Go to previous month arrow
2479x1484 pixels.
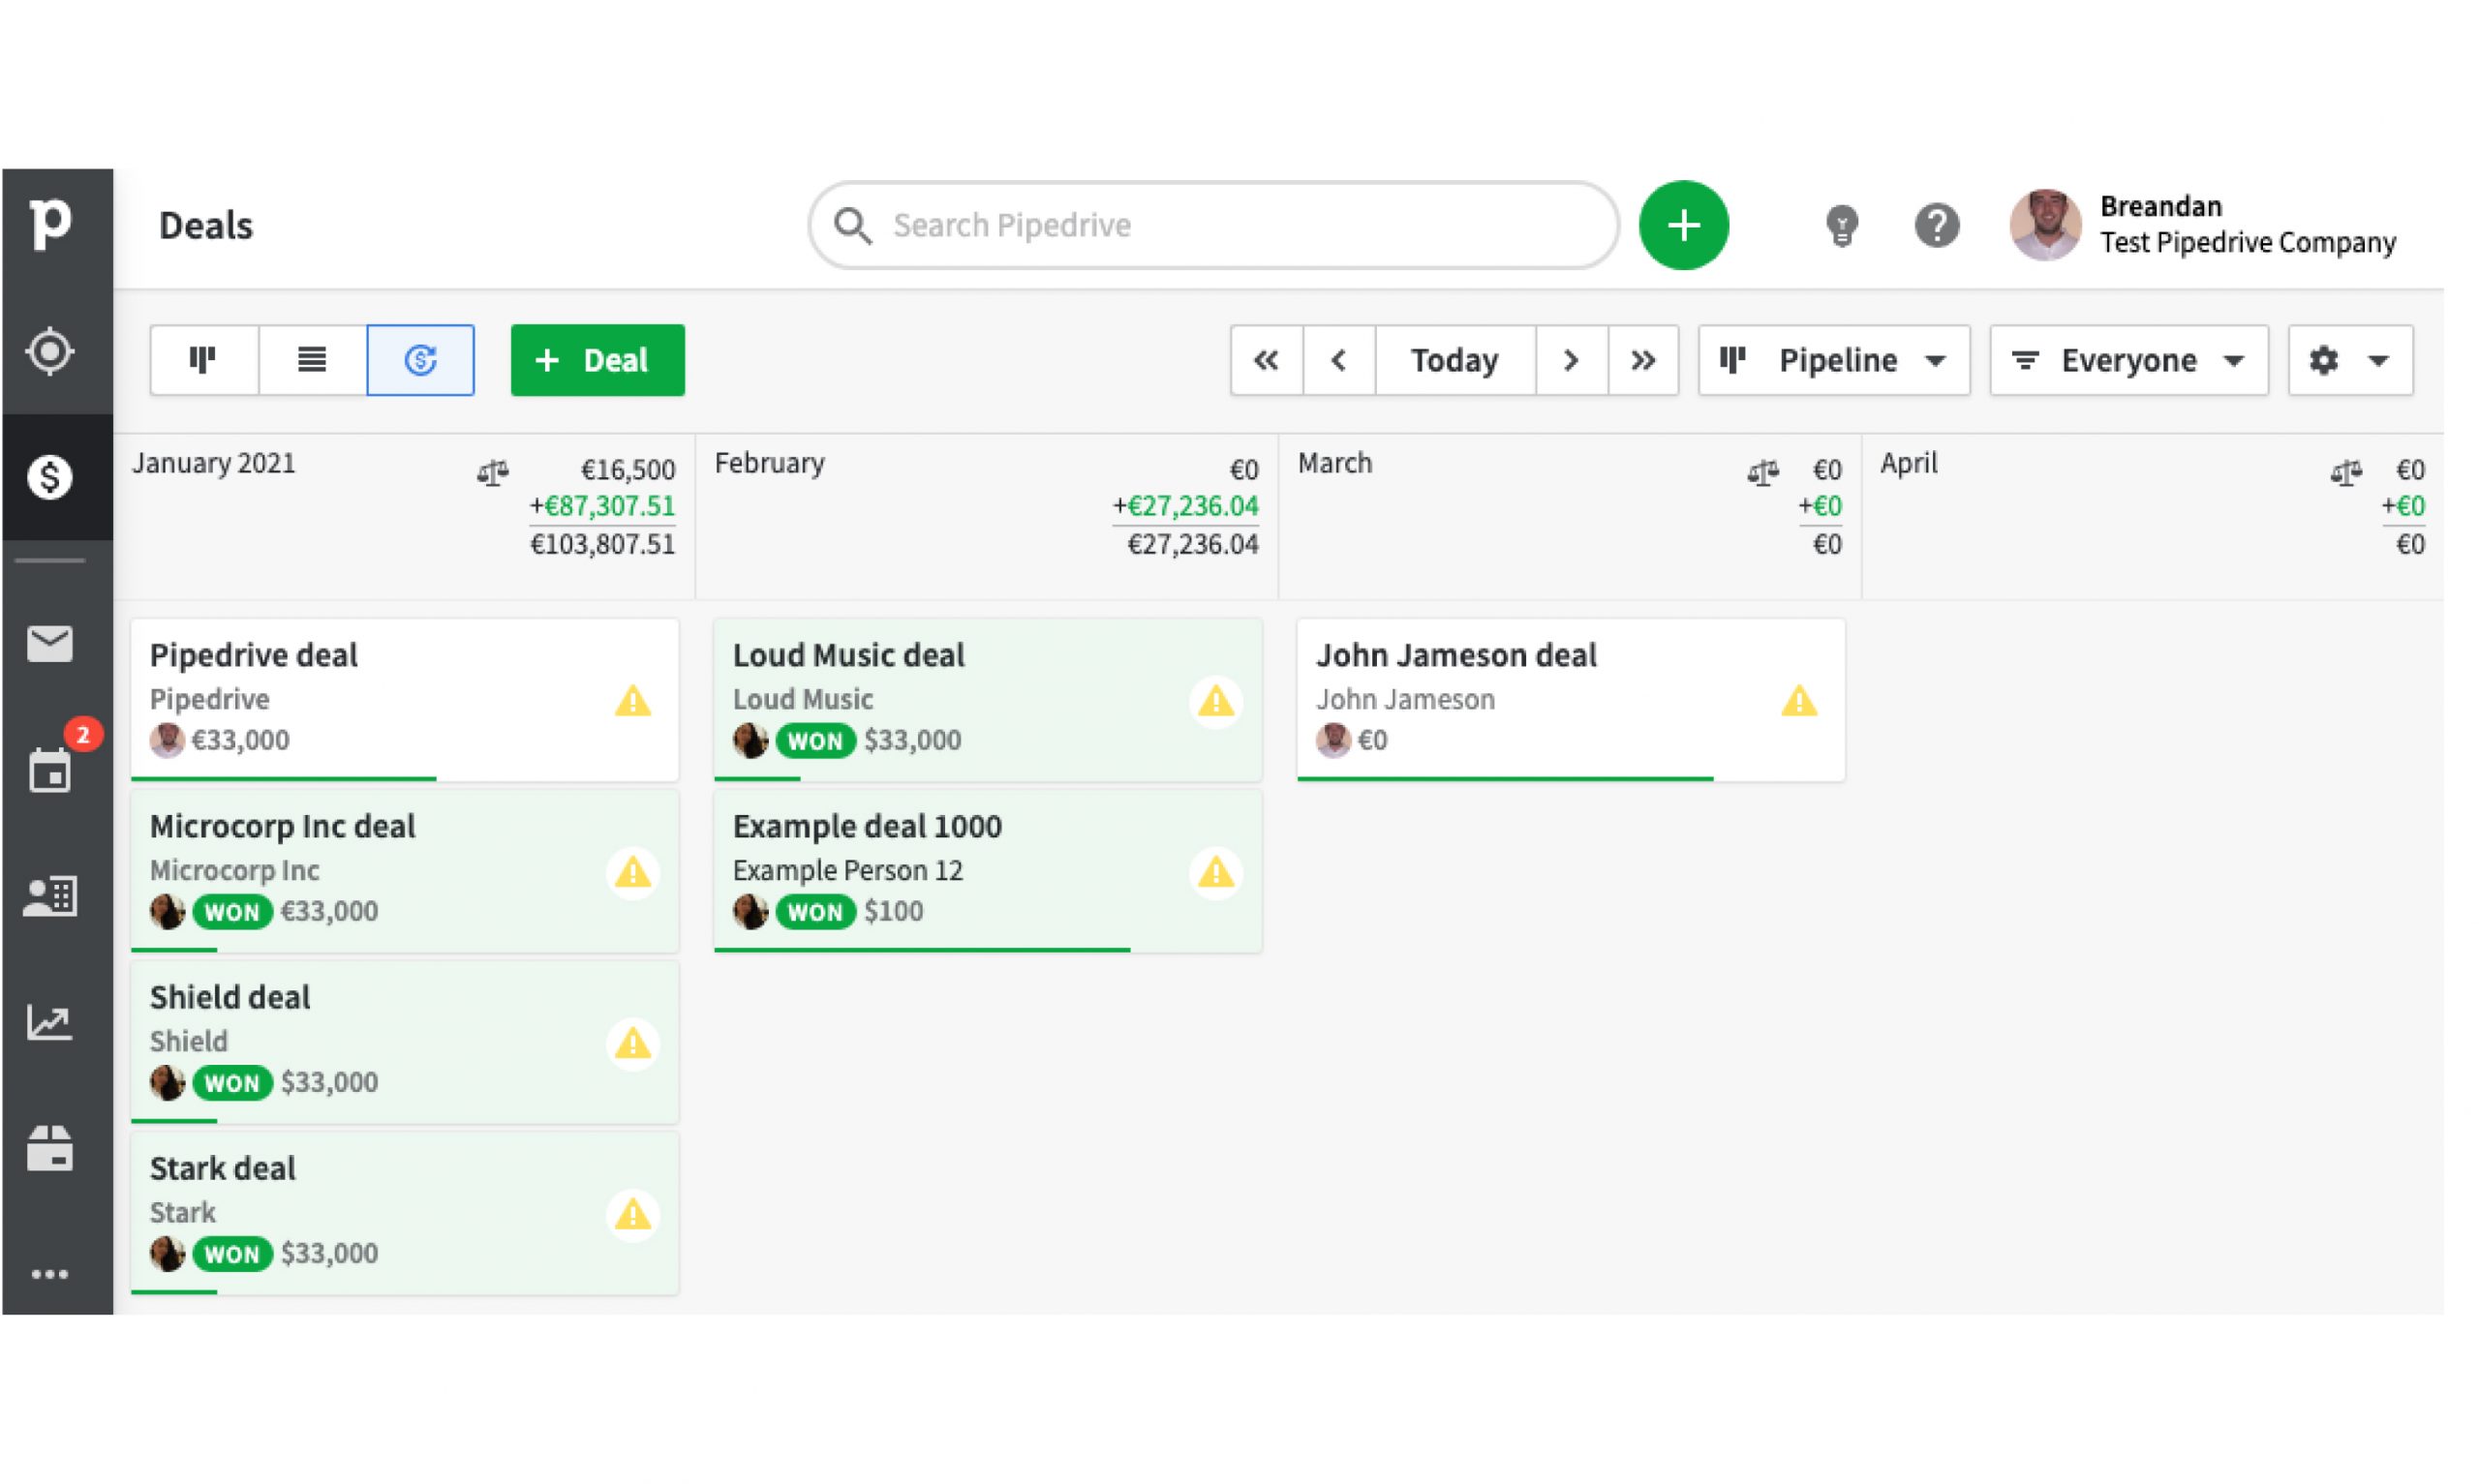coord(1339,360)
